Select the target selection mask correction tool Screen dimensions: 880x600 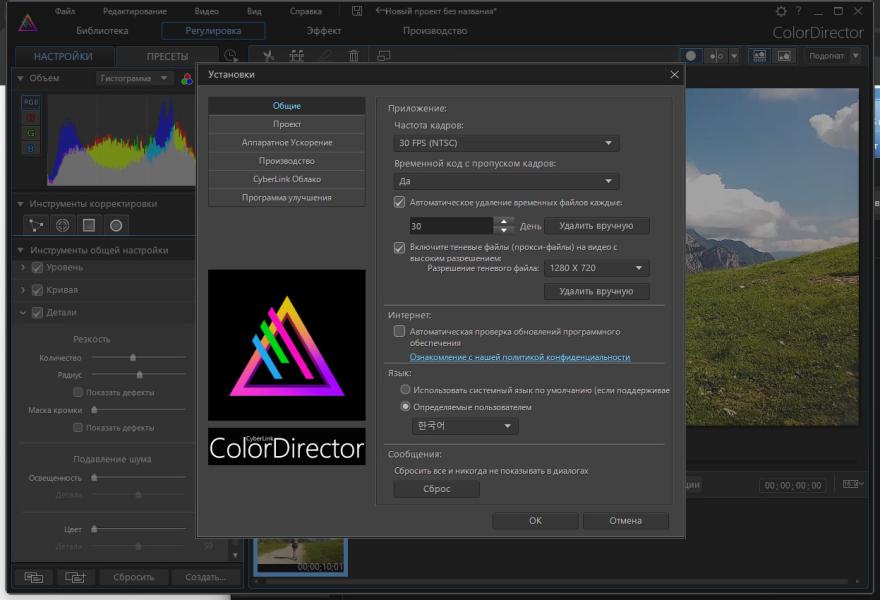pos(62,225)
